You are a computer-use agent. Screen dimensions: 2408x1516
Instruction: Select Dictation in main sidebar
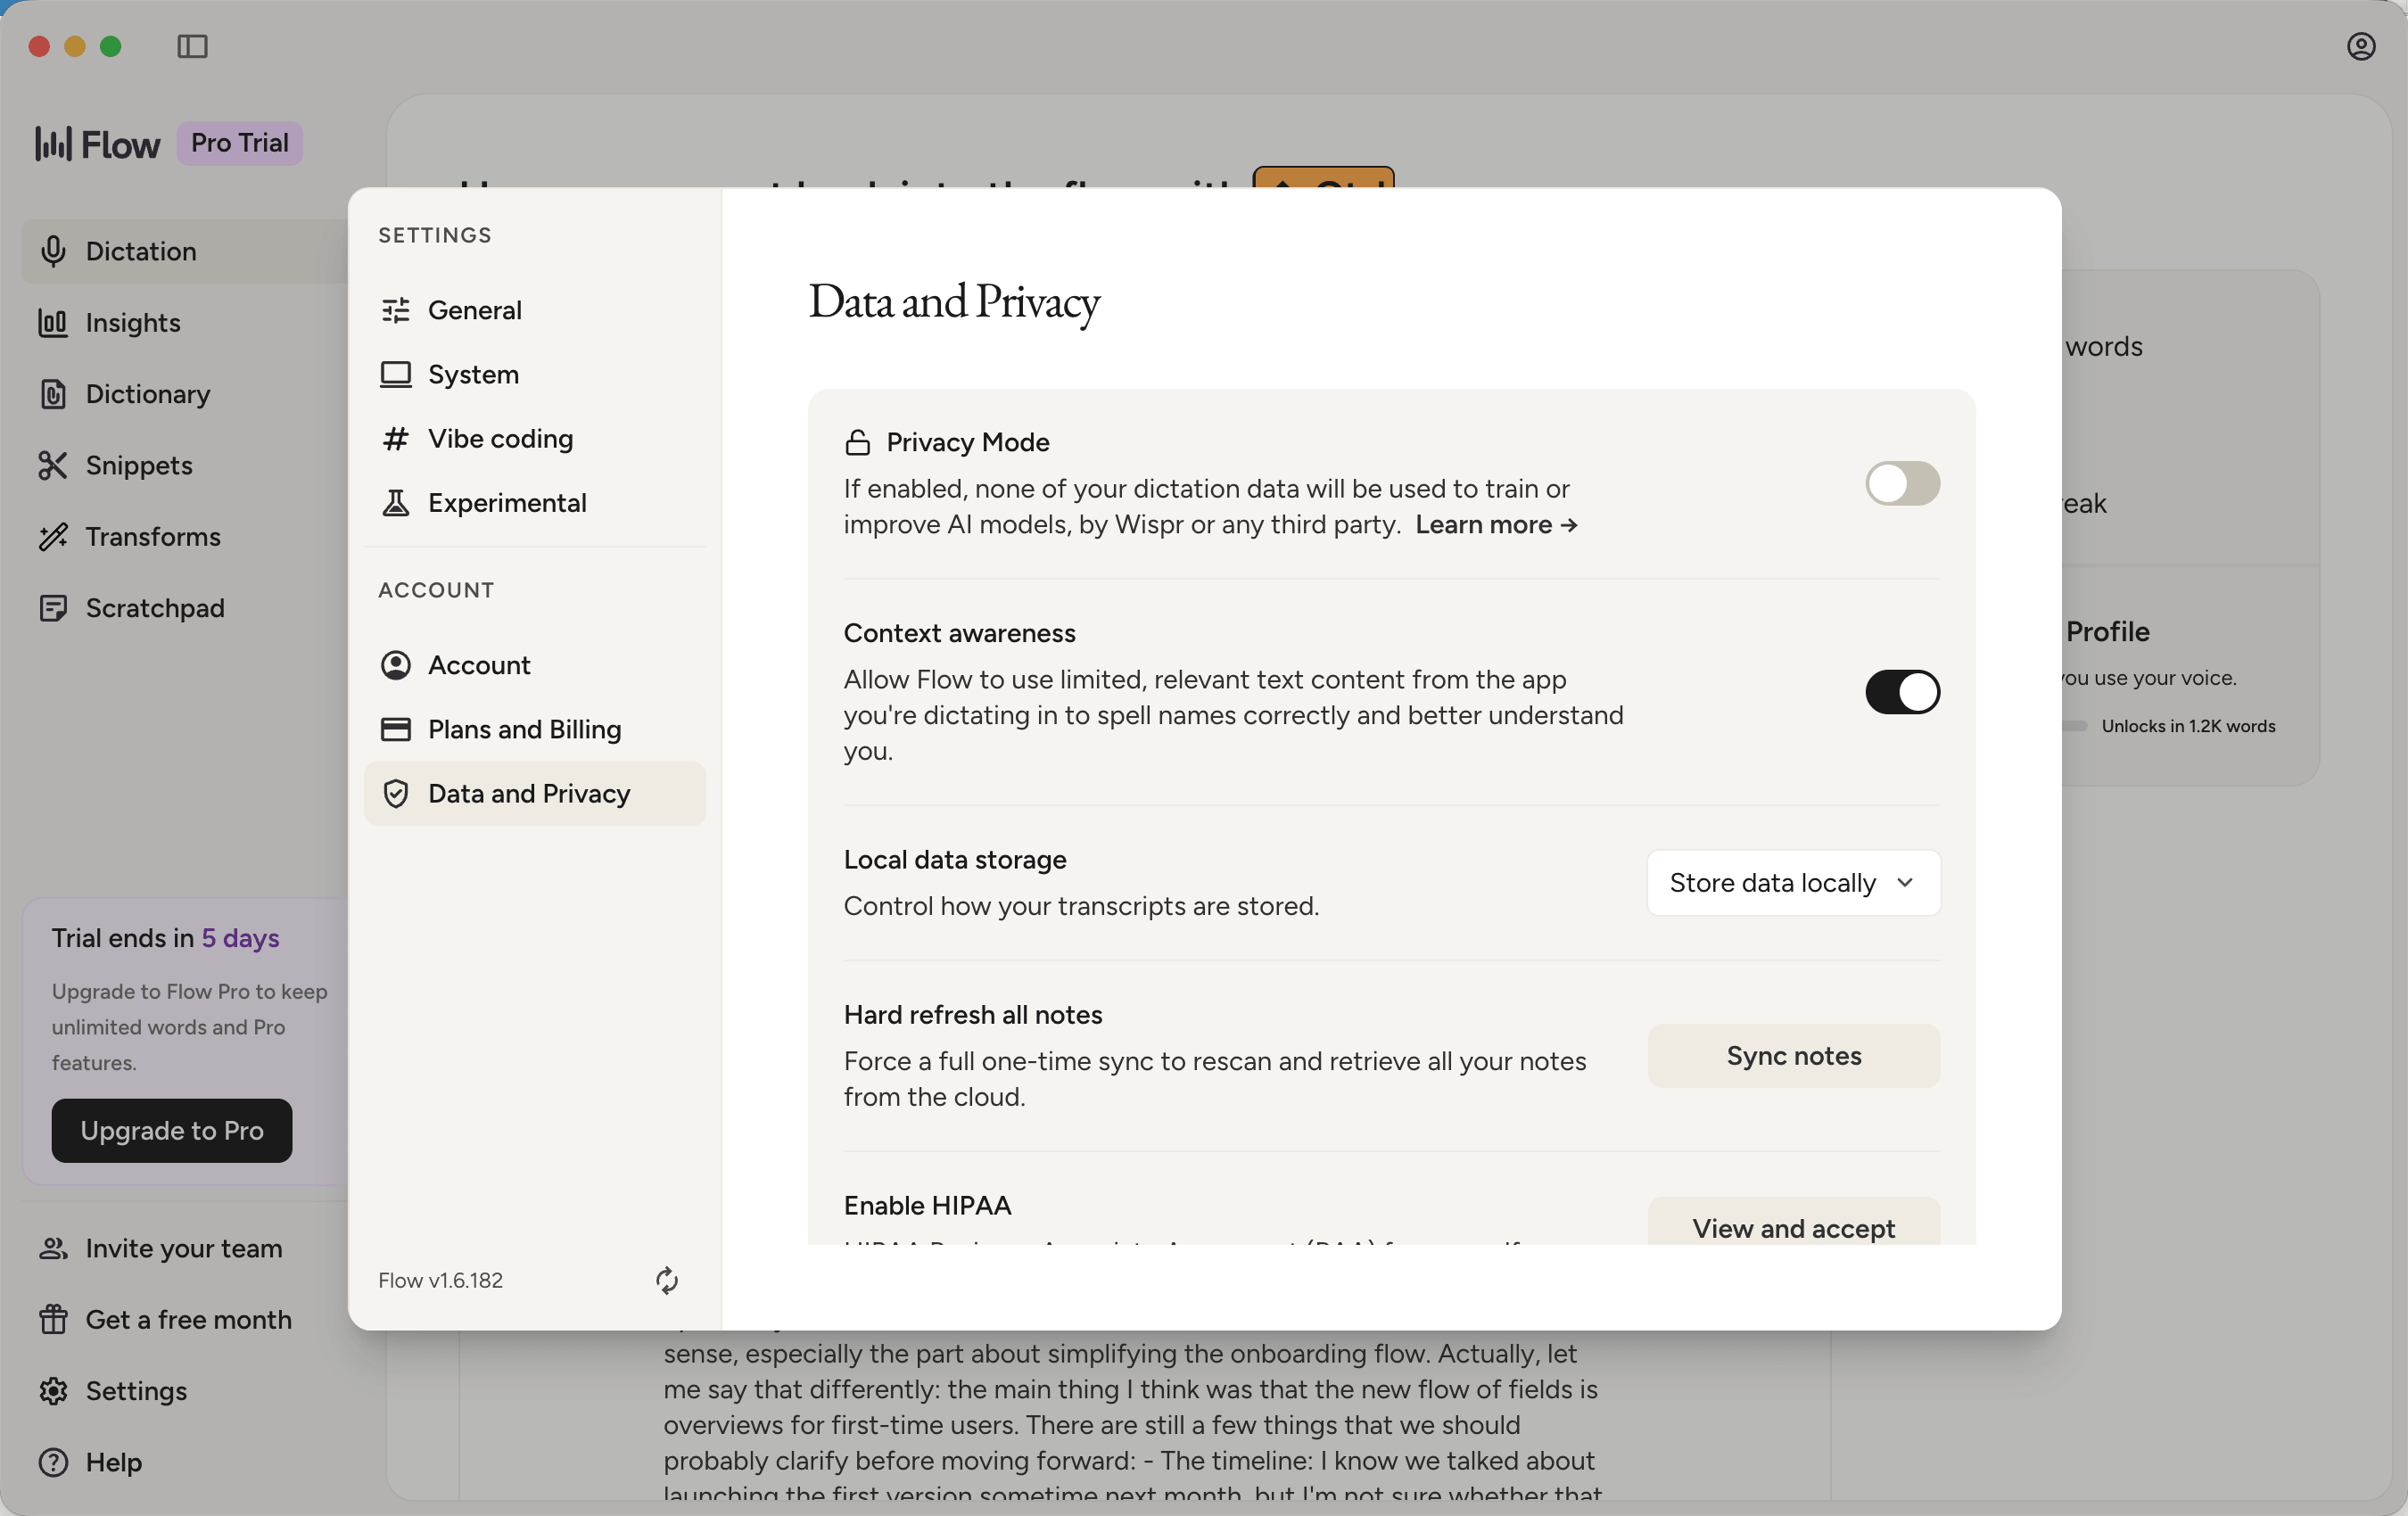[x=184, y=251]
